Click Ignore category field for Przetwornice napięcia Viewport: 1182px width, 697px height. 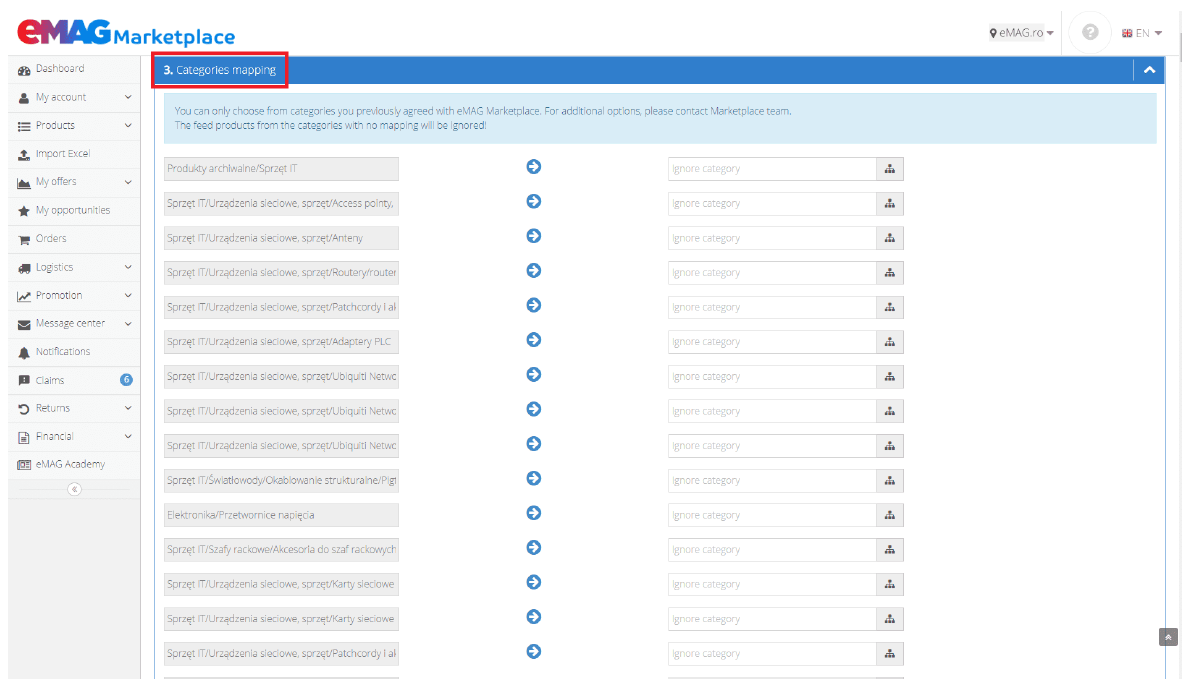(772, 515)
